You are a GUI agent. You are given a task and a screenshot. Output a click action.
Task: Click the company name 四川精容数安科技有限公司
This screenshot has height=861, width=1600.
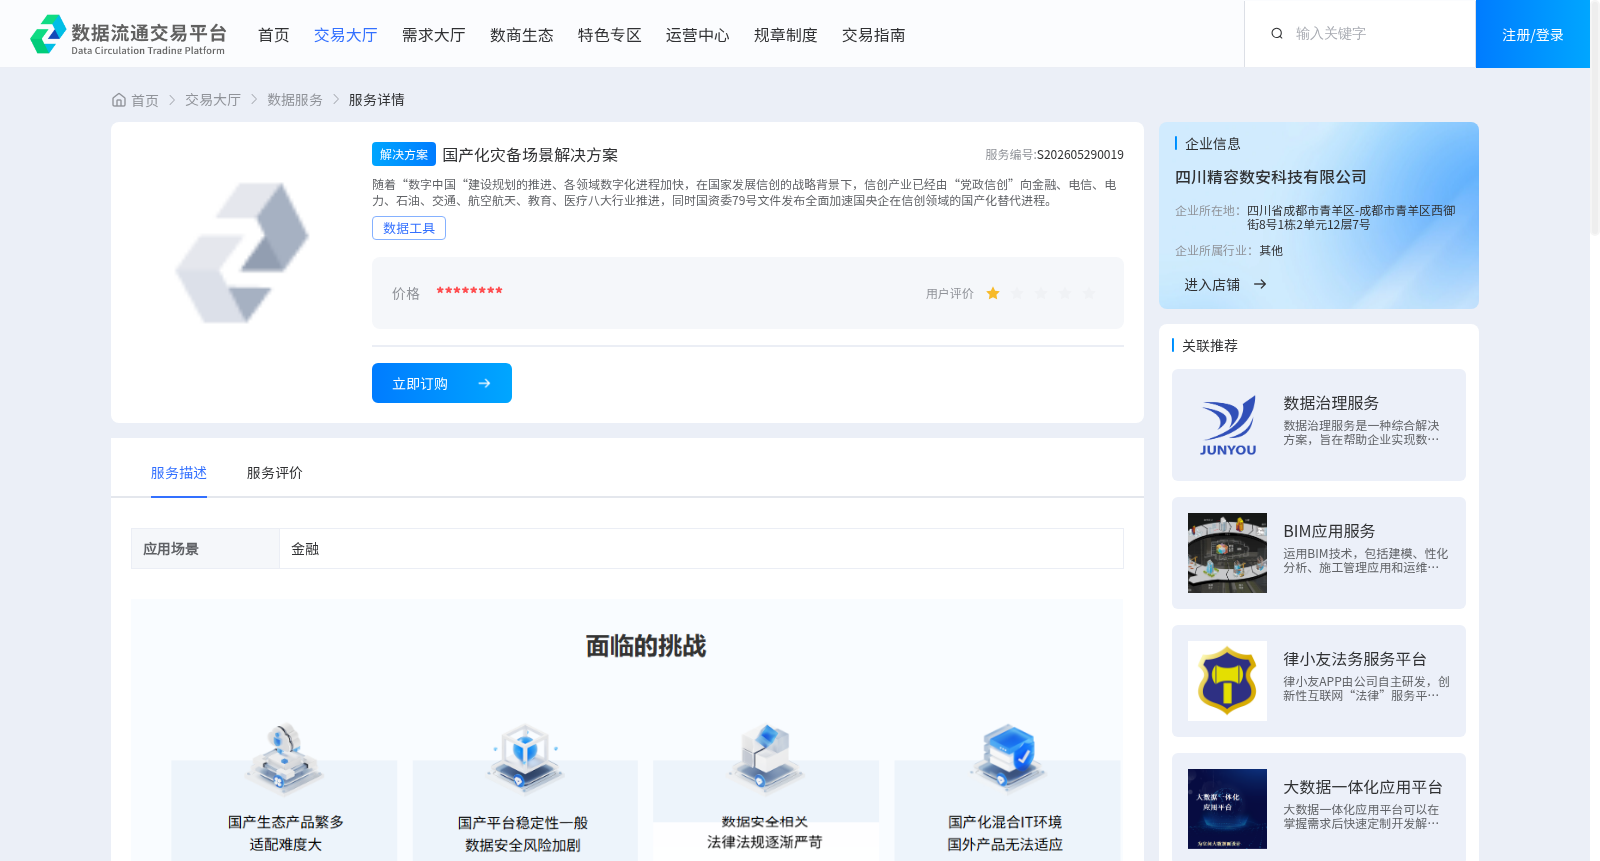coord(1271,177)
